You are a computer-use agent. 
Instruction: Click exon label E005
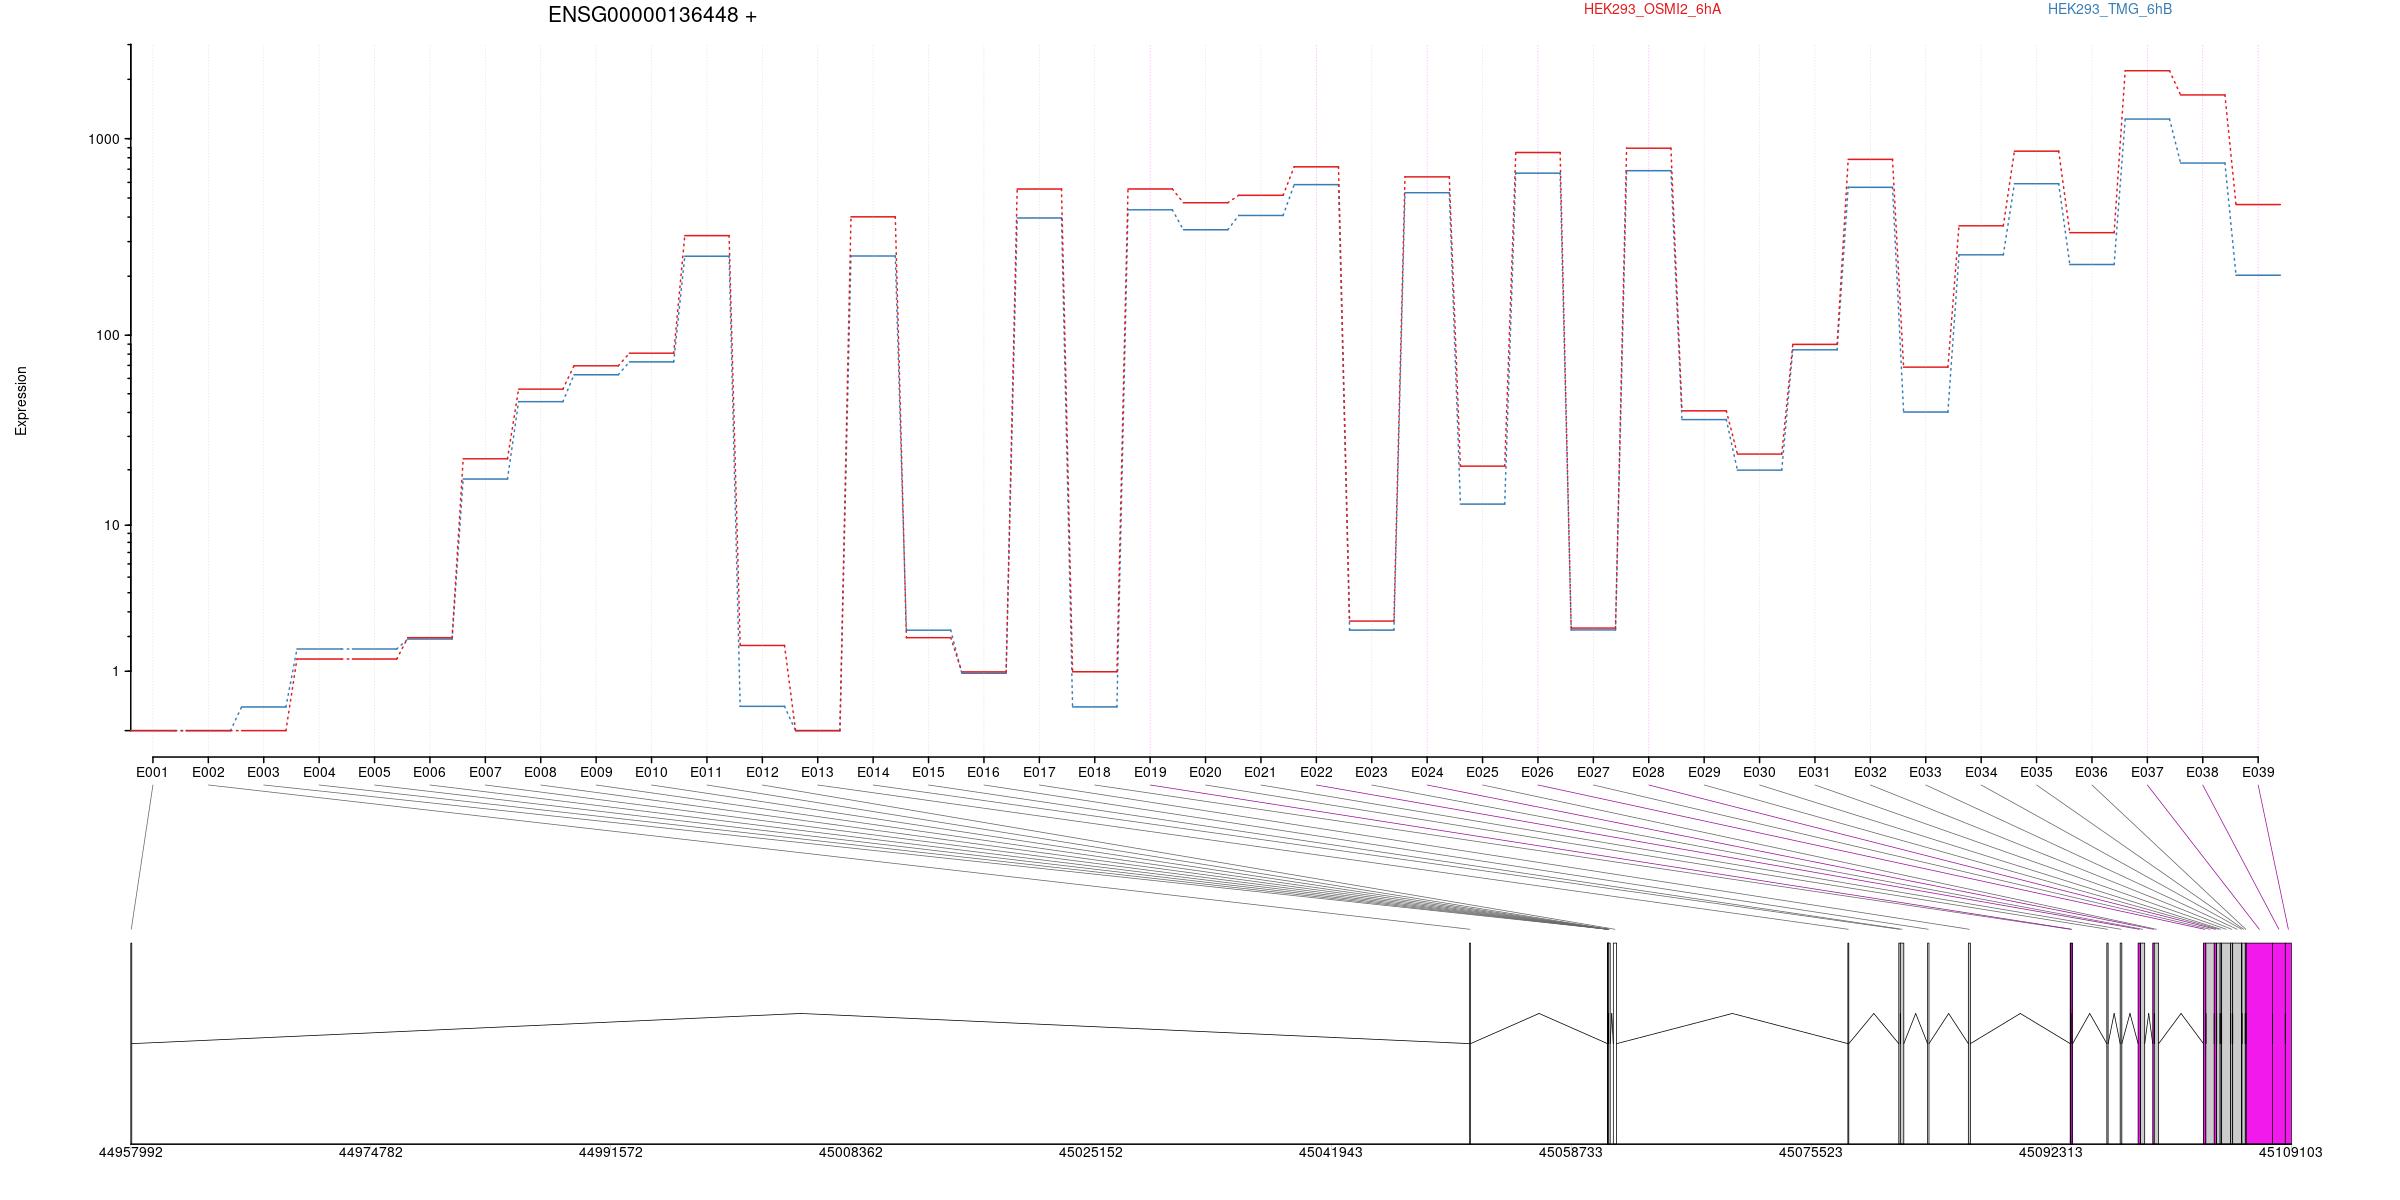pyautogui.click(x=374, y=772)
